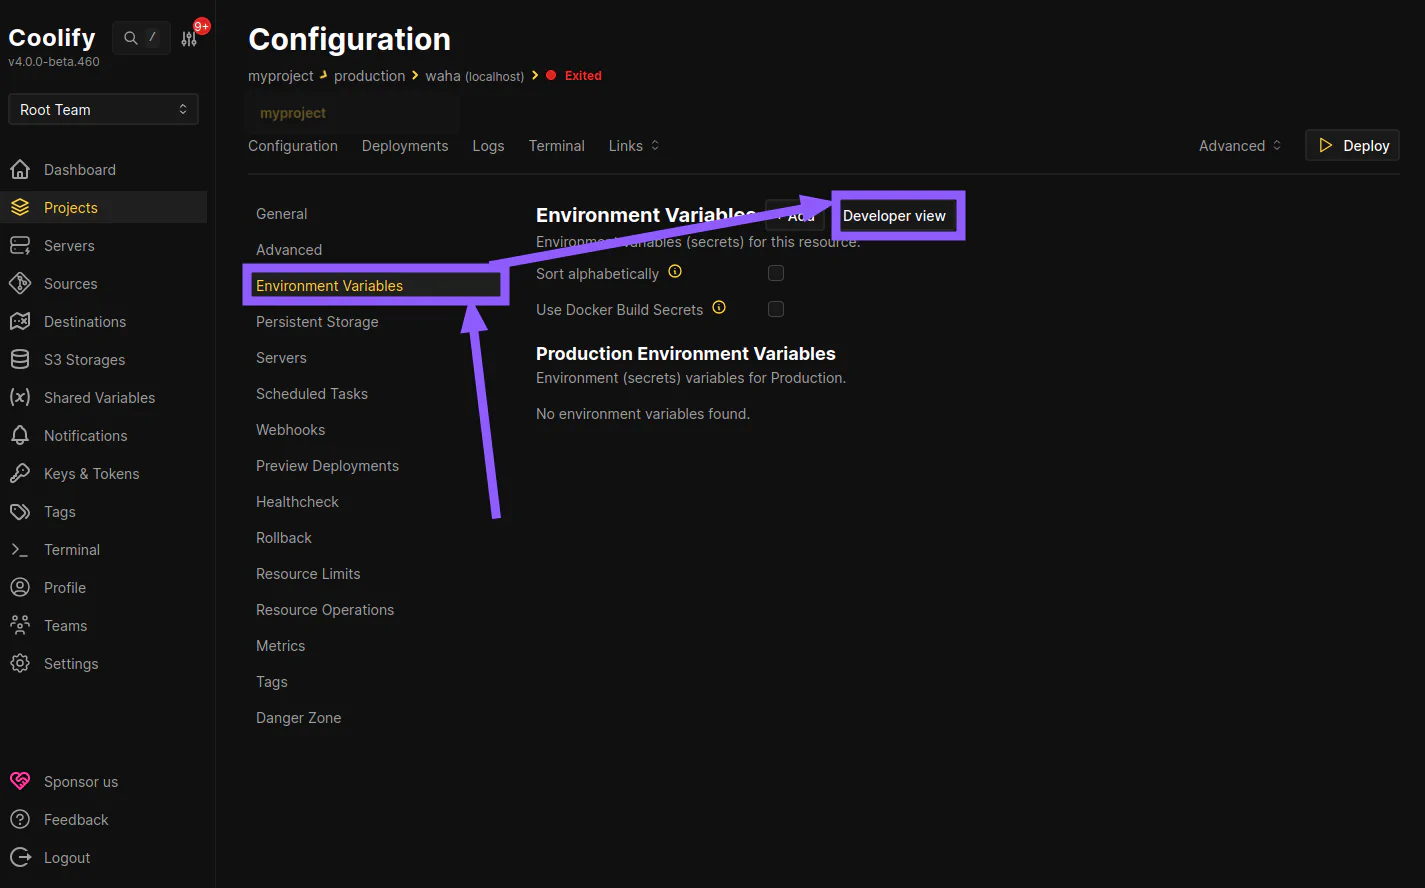This screenshot has width=1425, height=888.
Task: Enable the Sort alphabetically checkbox
Action: pyautogui.click(x=776, y=272)
